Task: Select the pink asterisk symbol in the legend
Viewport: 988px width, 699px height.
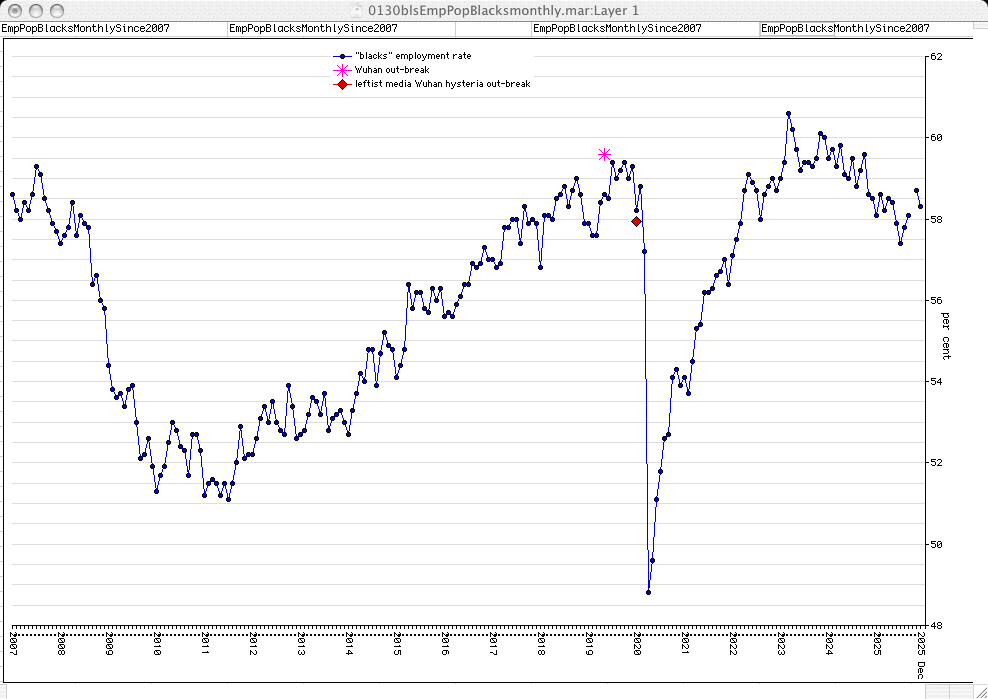Action: tap(342, 70)
